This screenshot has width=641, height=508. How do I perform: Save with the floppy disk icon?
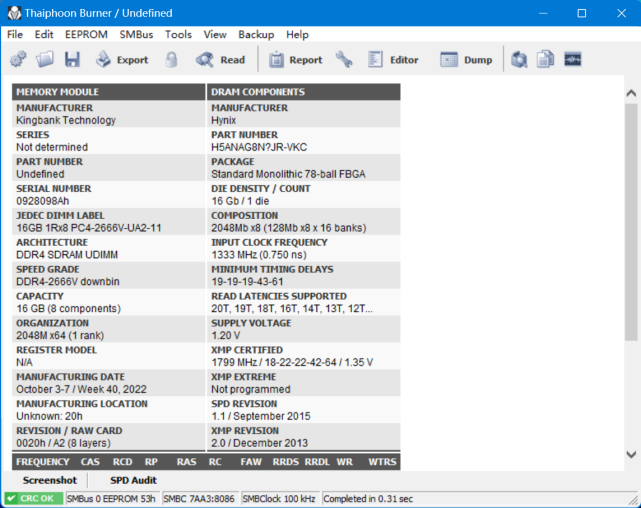72,60
